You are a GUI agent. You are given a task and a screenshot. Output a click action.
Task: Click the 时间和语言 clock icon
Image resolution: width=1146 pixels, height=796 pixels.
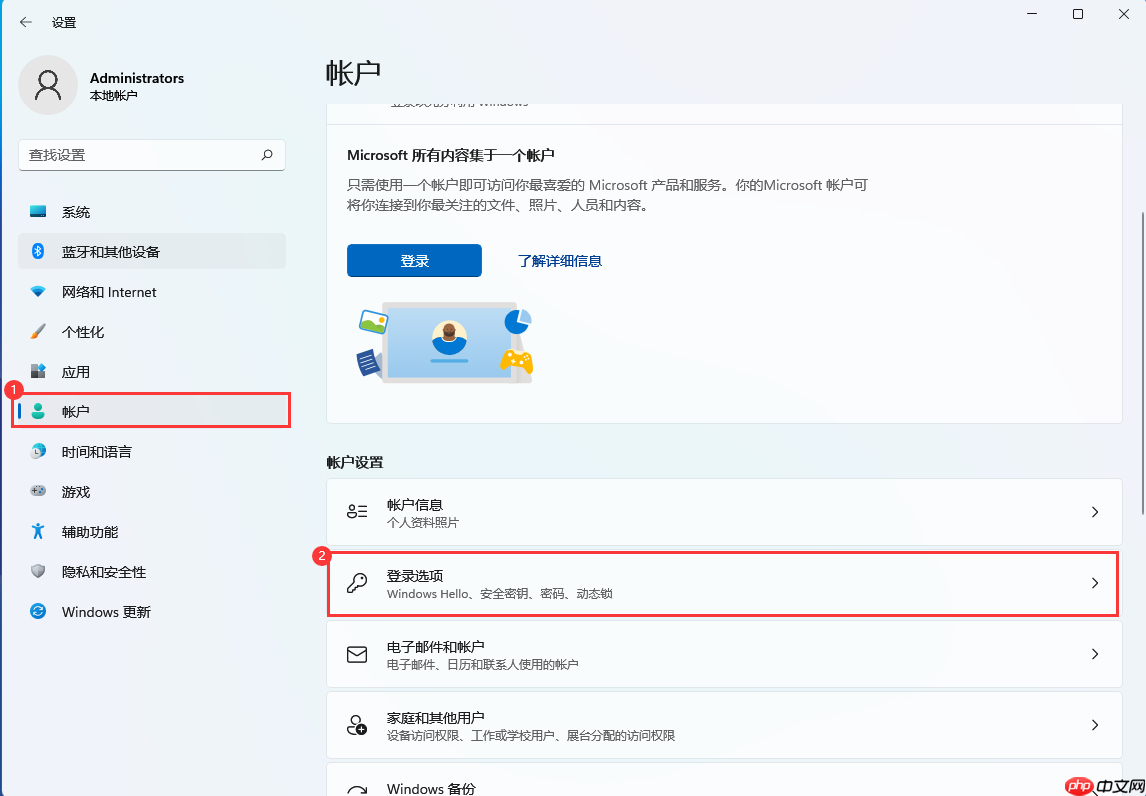tap(36, 451)
